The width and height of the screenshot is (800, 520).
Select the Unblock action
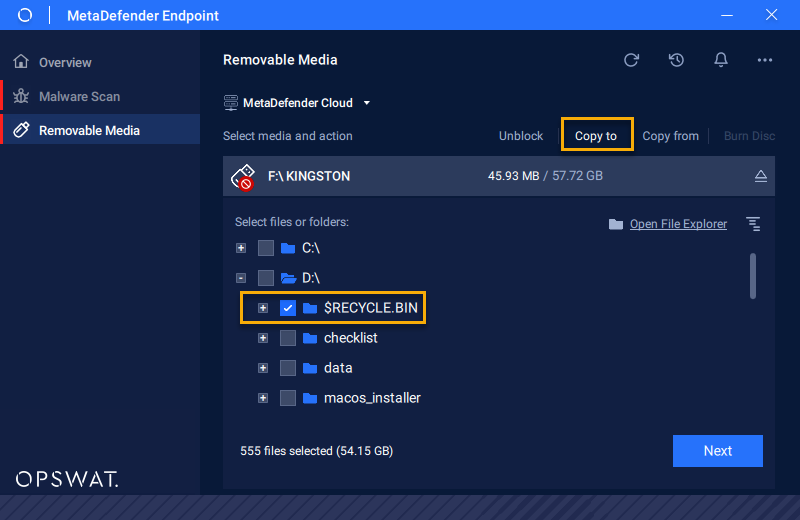coord(521,136)
